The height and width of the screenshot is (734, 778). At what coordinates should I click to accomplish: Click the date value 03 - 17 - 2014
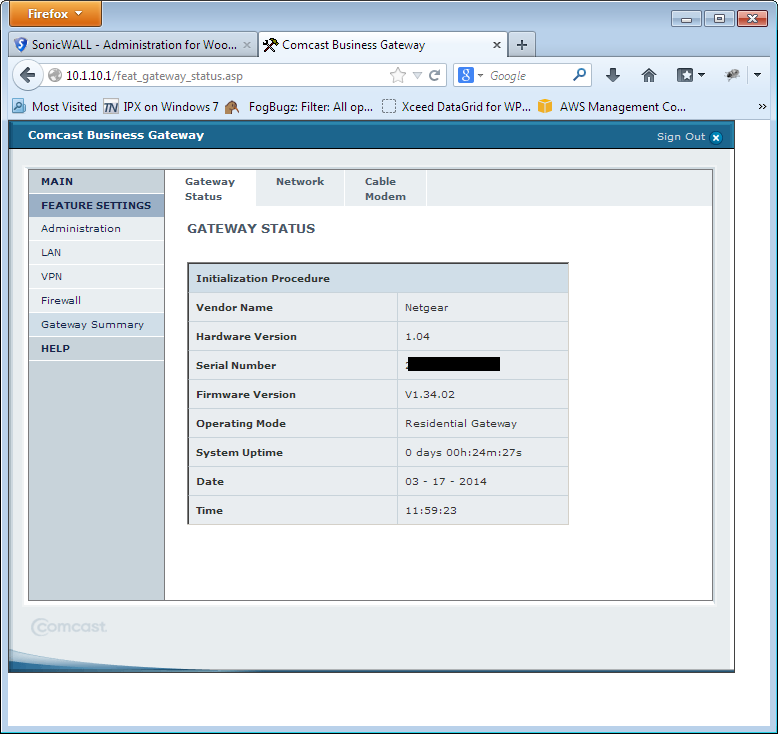pos(446,481)
